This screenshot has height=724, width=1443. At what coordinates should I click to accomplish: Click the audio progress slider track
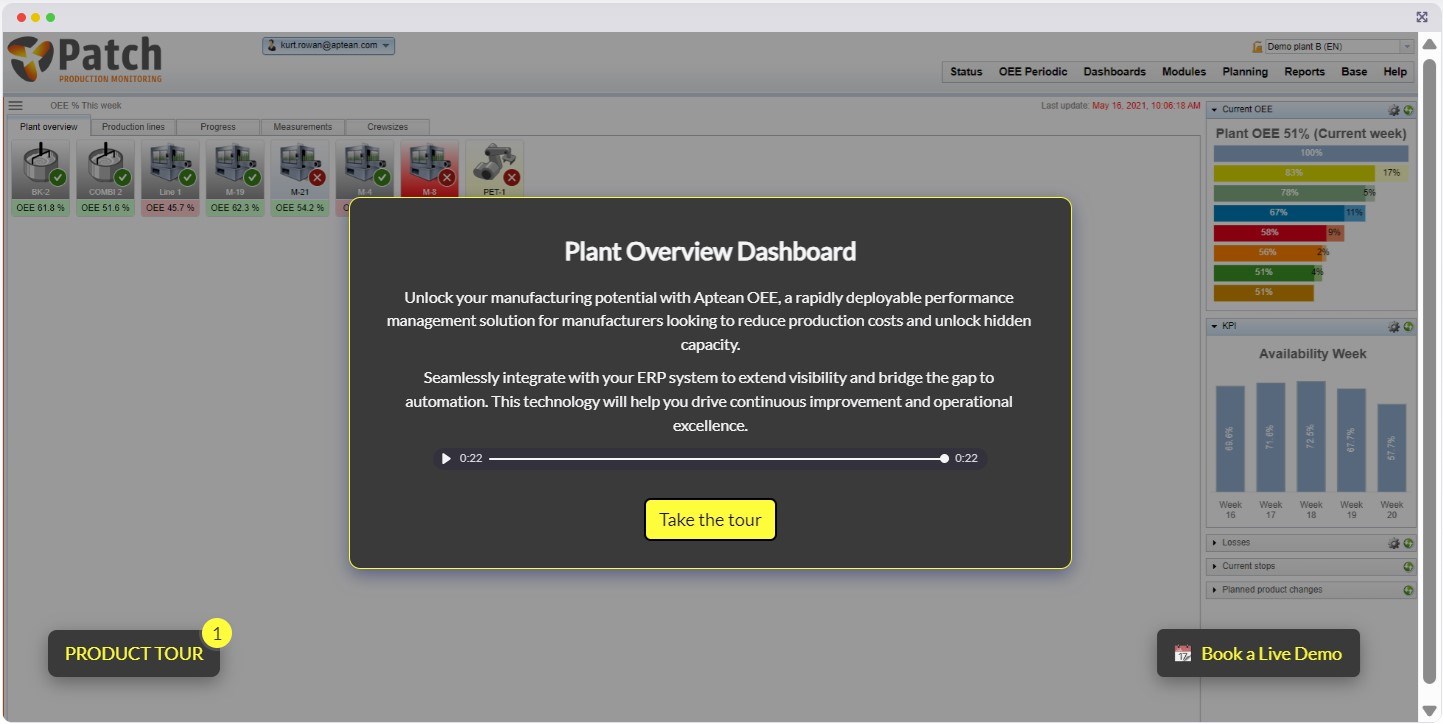(x=717, y=459)
